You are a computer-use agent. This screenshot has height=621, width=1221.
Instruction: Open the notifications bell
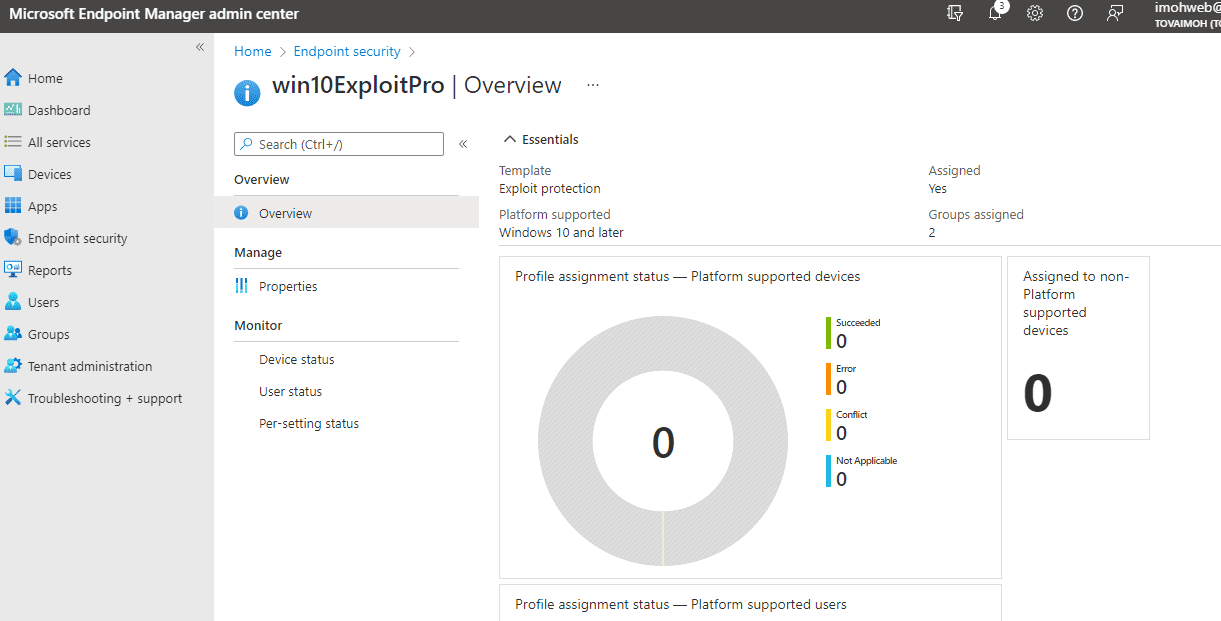(995, 13)
